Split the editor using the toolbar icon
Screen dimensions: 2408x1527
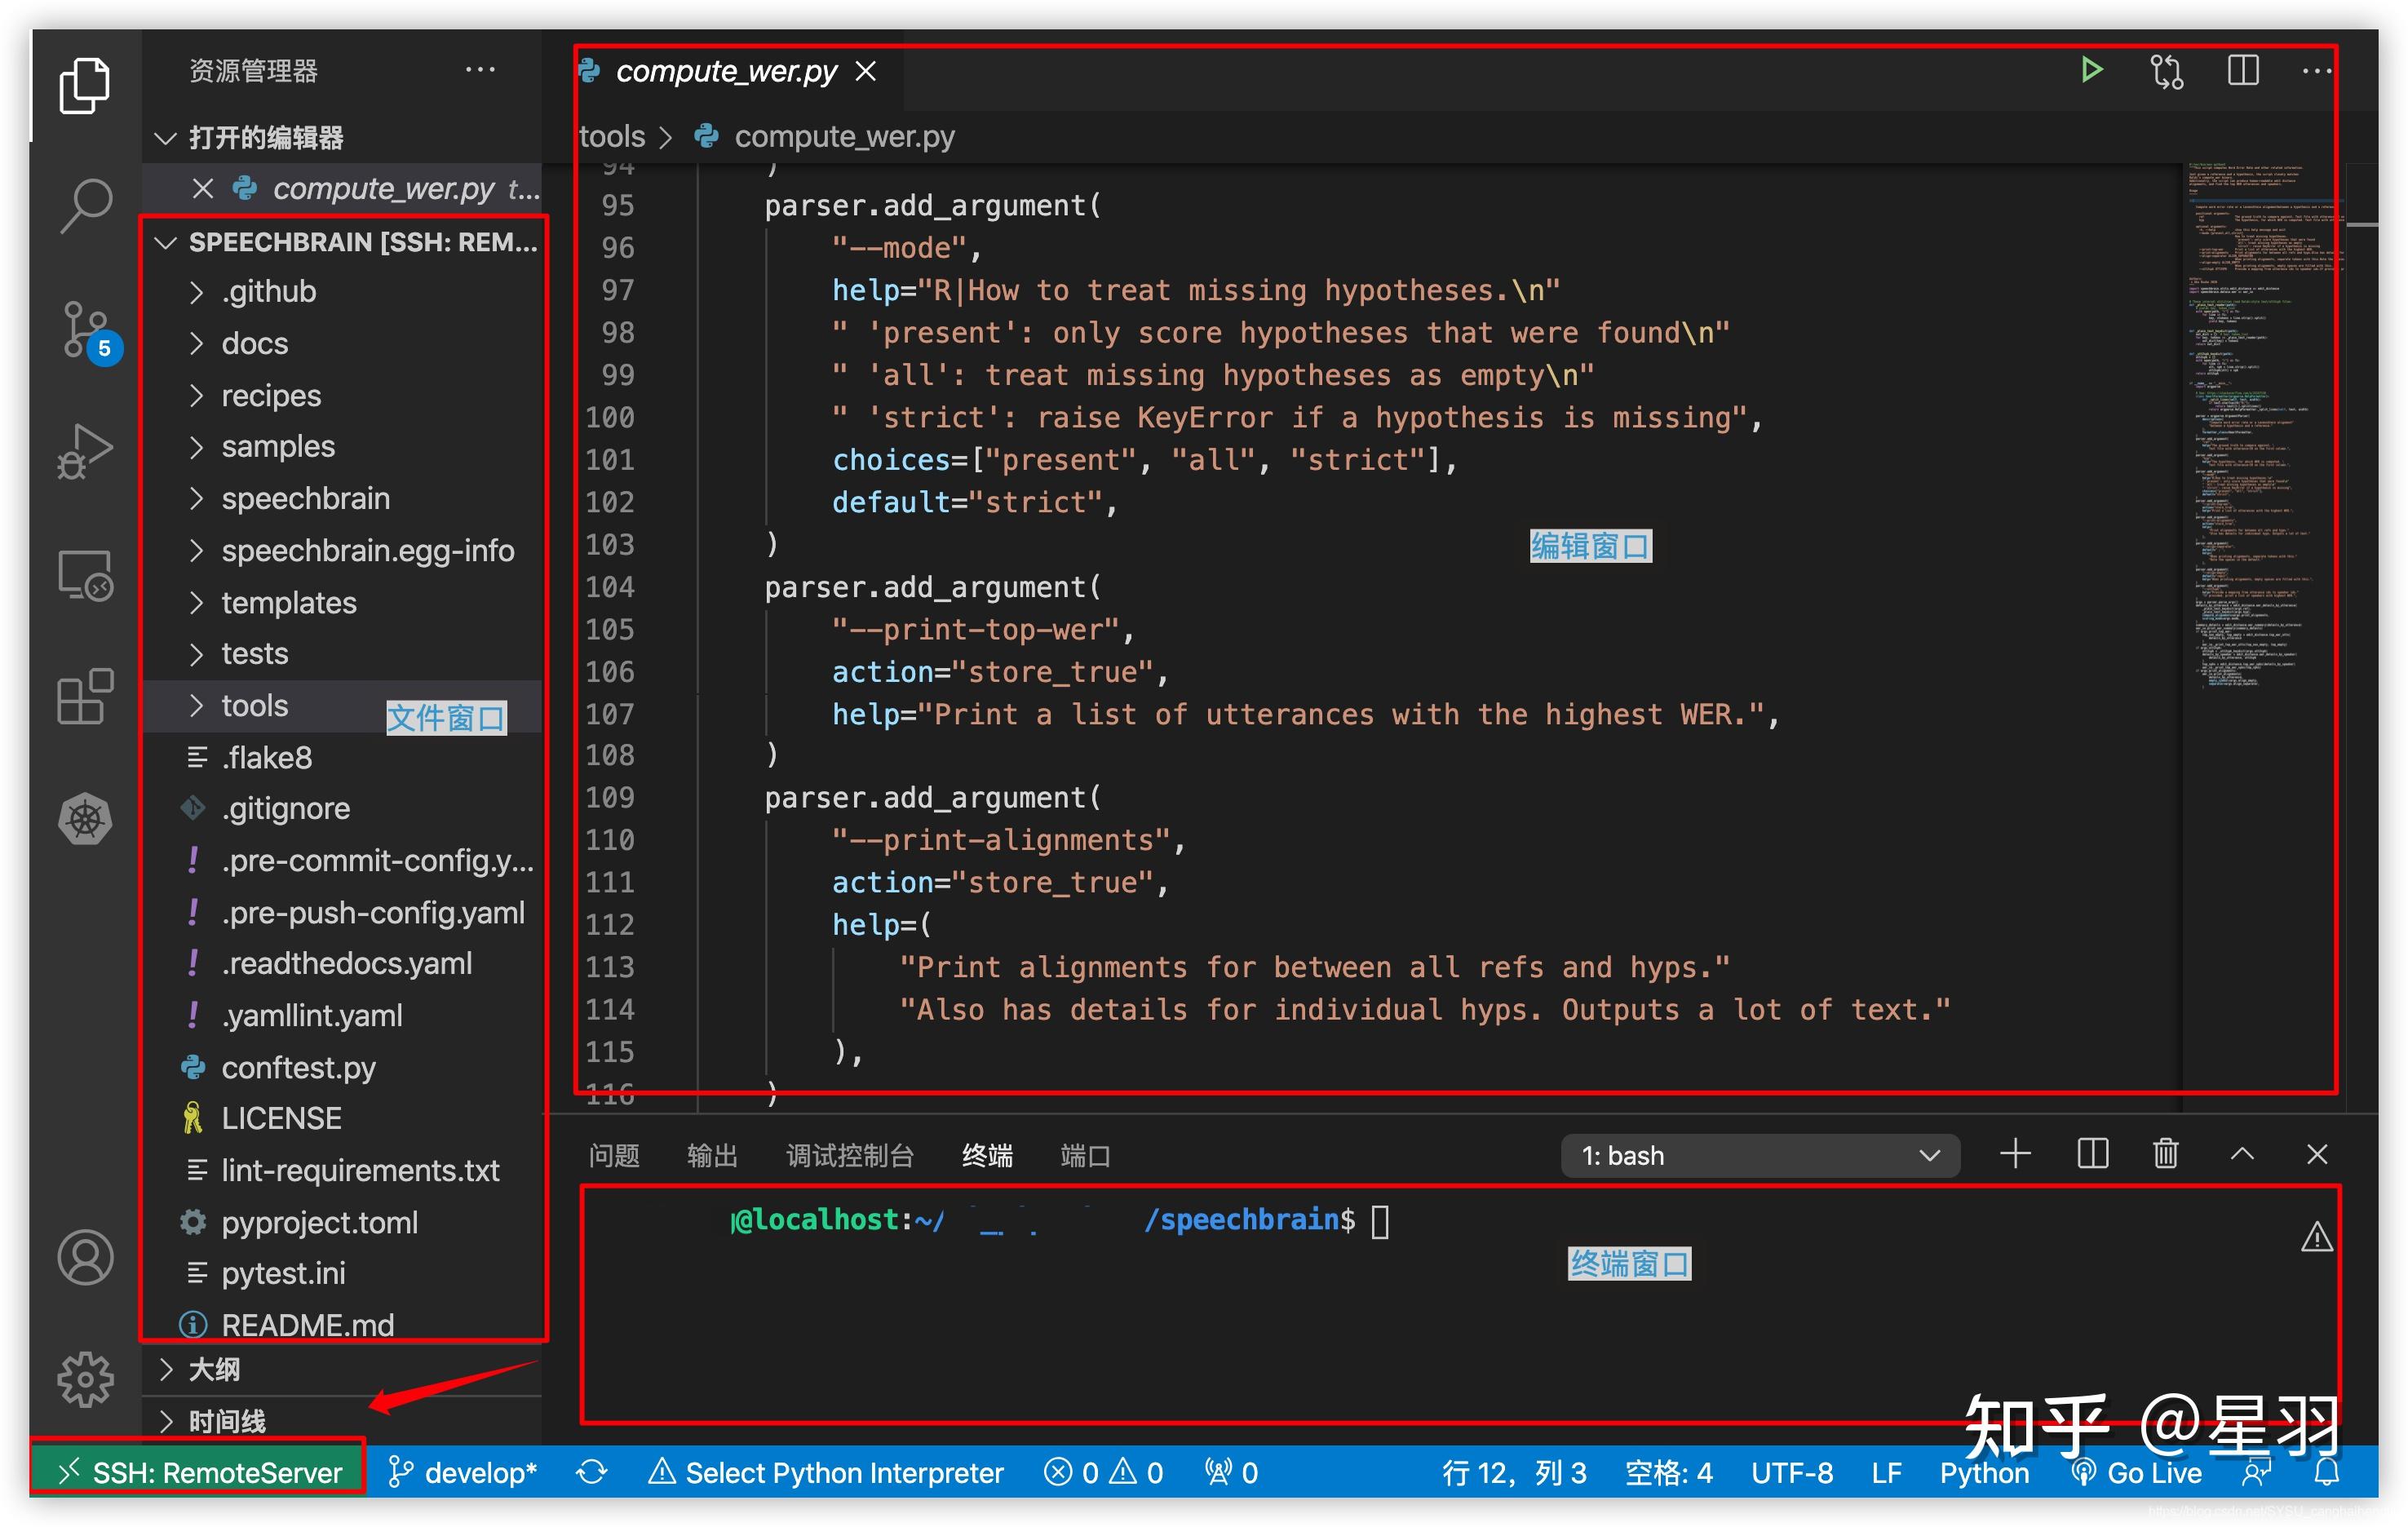coord(2243,70)
